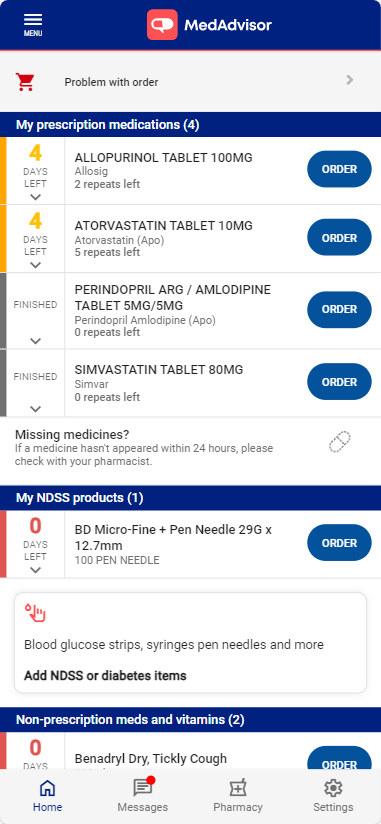
Task: Tap the red blood glucose finger icon
Action: point(35,613)
